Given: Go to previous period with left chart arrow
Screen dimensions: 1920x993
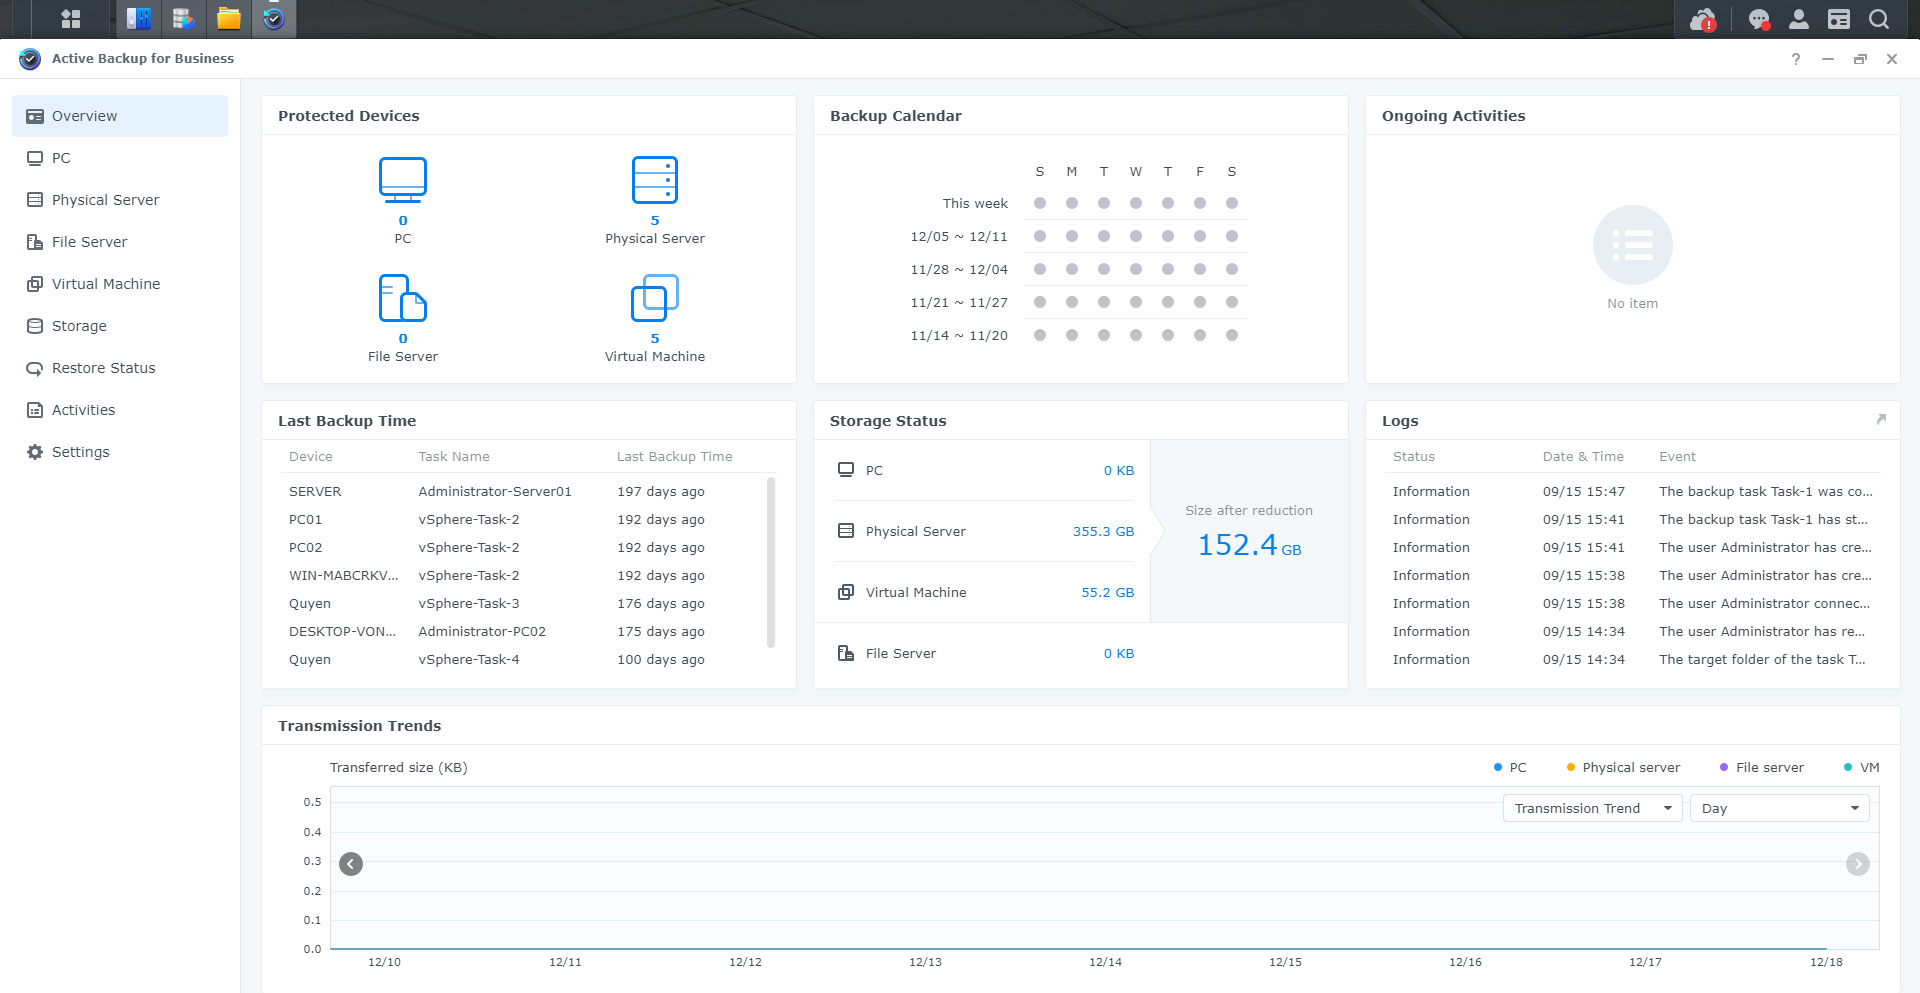Looking at the screenshot, I should pos(351,864).
